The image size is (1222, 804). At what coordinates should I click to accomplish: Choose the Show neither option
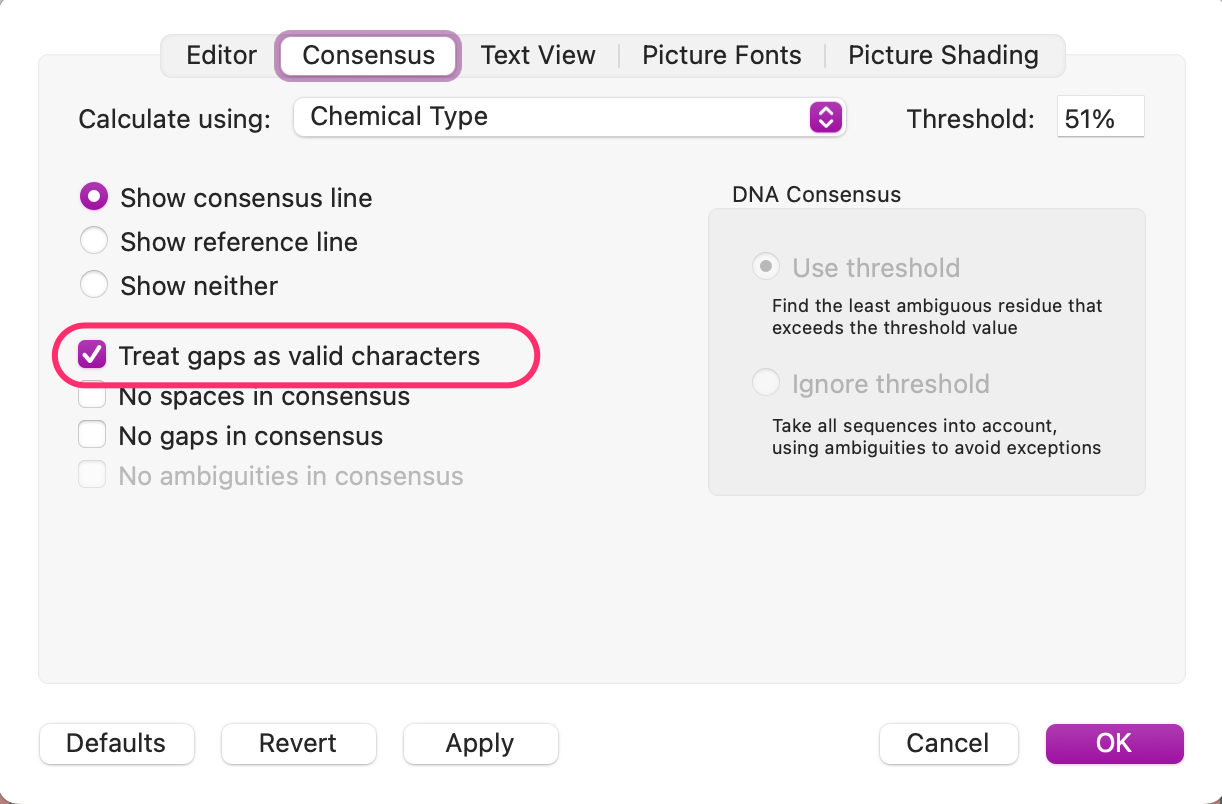[x=93, y=284]
